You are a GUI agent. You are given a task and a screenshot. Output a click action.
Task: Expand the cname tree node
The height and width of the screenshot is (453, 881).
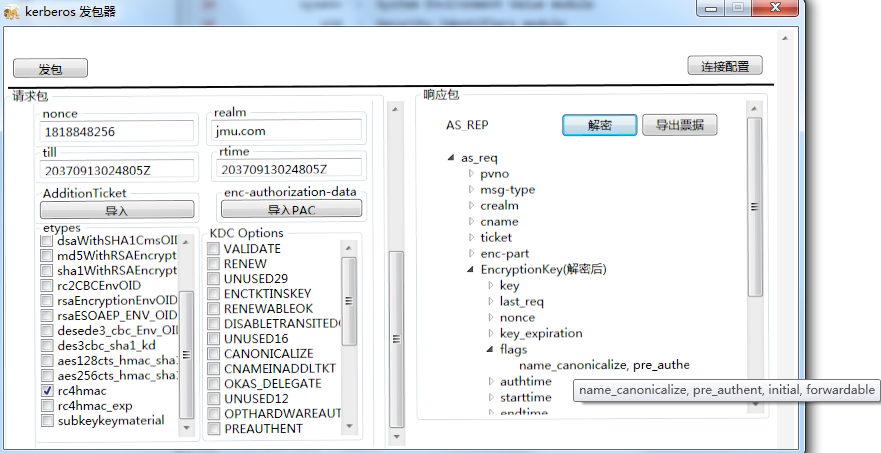471,221
